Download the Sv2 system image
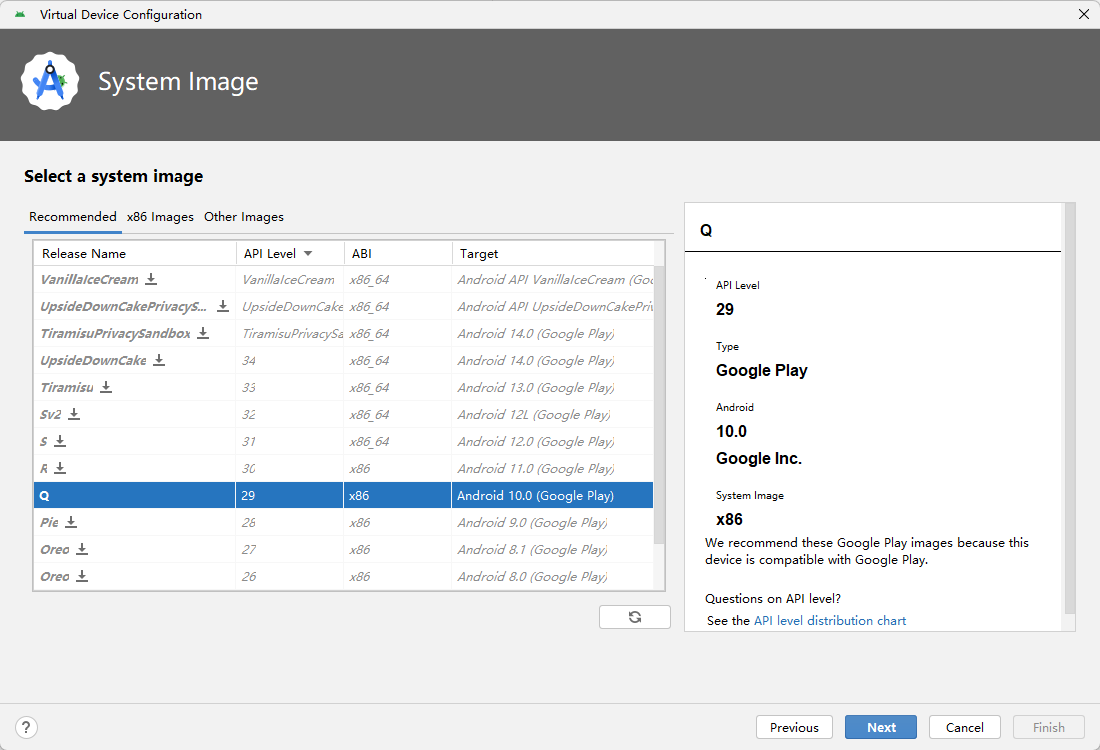The height and width of the screenshot is (750, 1100). click(74, 414)
